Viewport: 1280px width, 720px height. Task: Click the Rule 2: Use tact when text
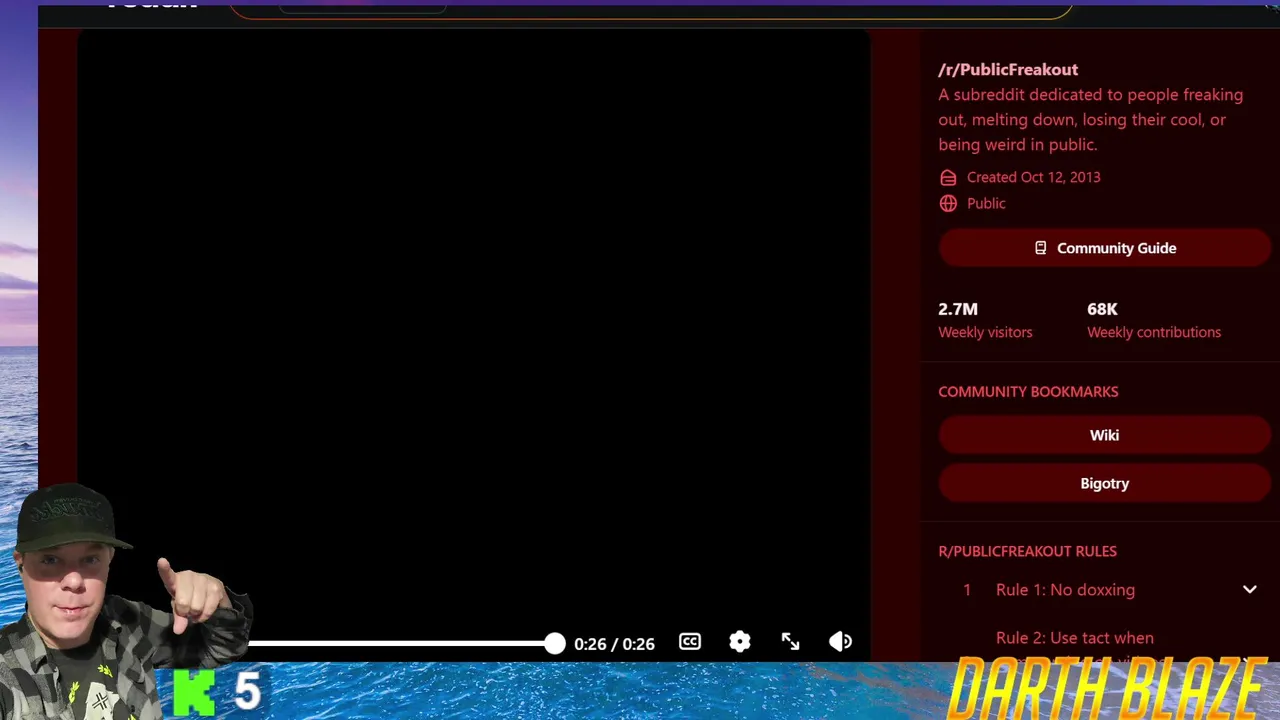click(x=1075, y=638)
